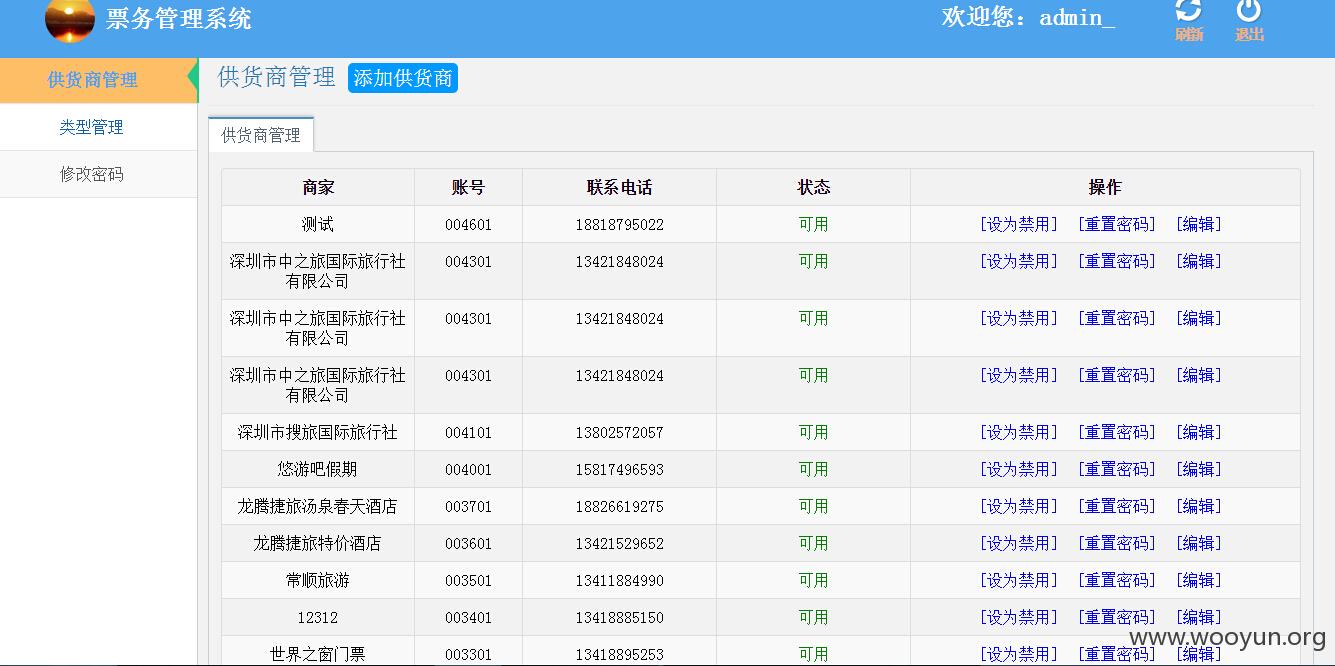Click account number 004601
Image resolution: width=1335 pixels, height=666 pixels.
[x=468, y=225]
